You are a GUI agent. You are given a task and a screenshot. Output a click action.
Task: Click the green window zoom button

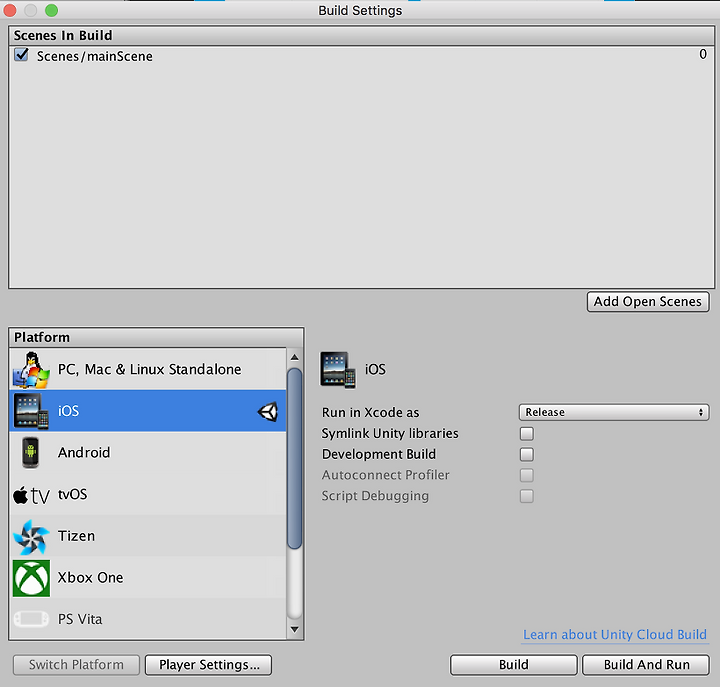(x=51, y=10)
